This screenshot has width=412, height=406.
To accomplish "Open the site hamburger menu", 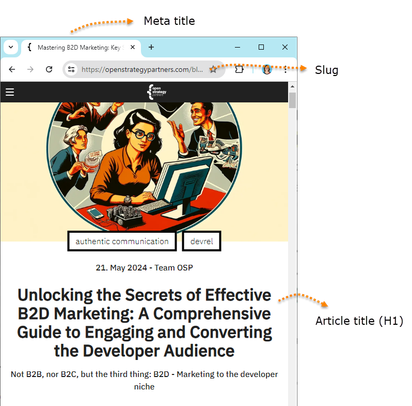I will (10, 92).
